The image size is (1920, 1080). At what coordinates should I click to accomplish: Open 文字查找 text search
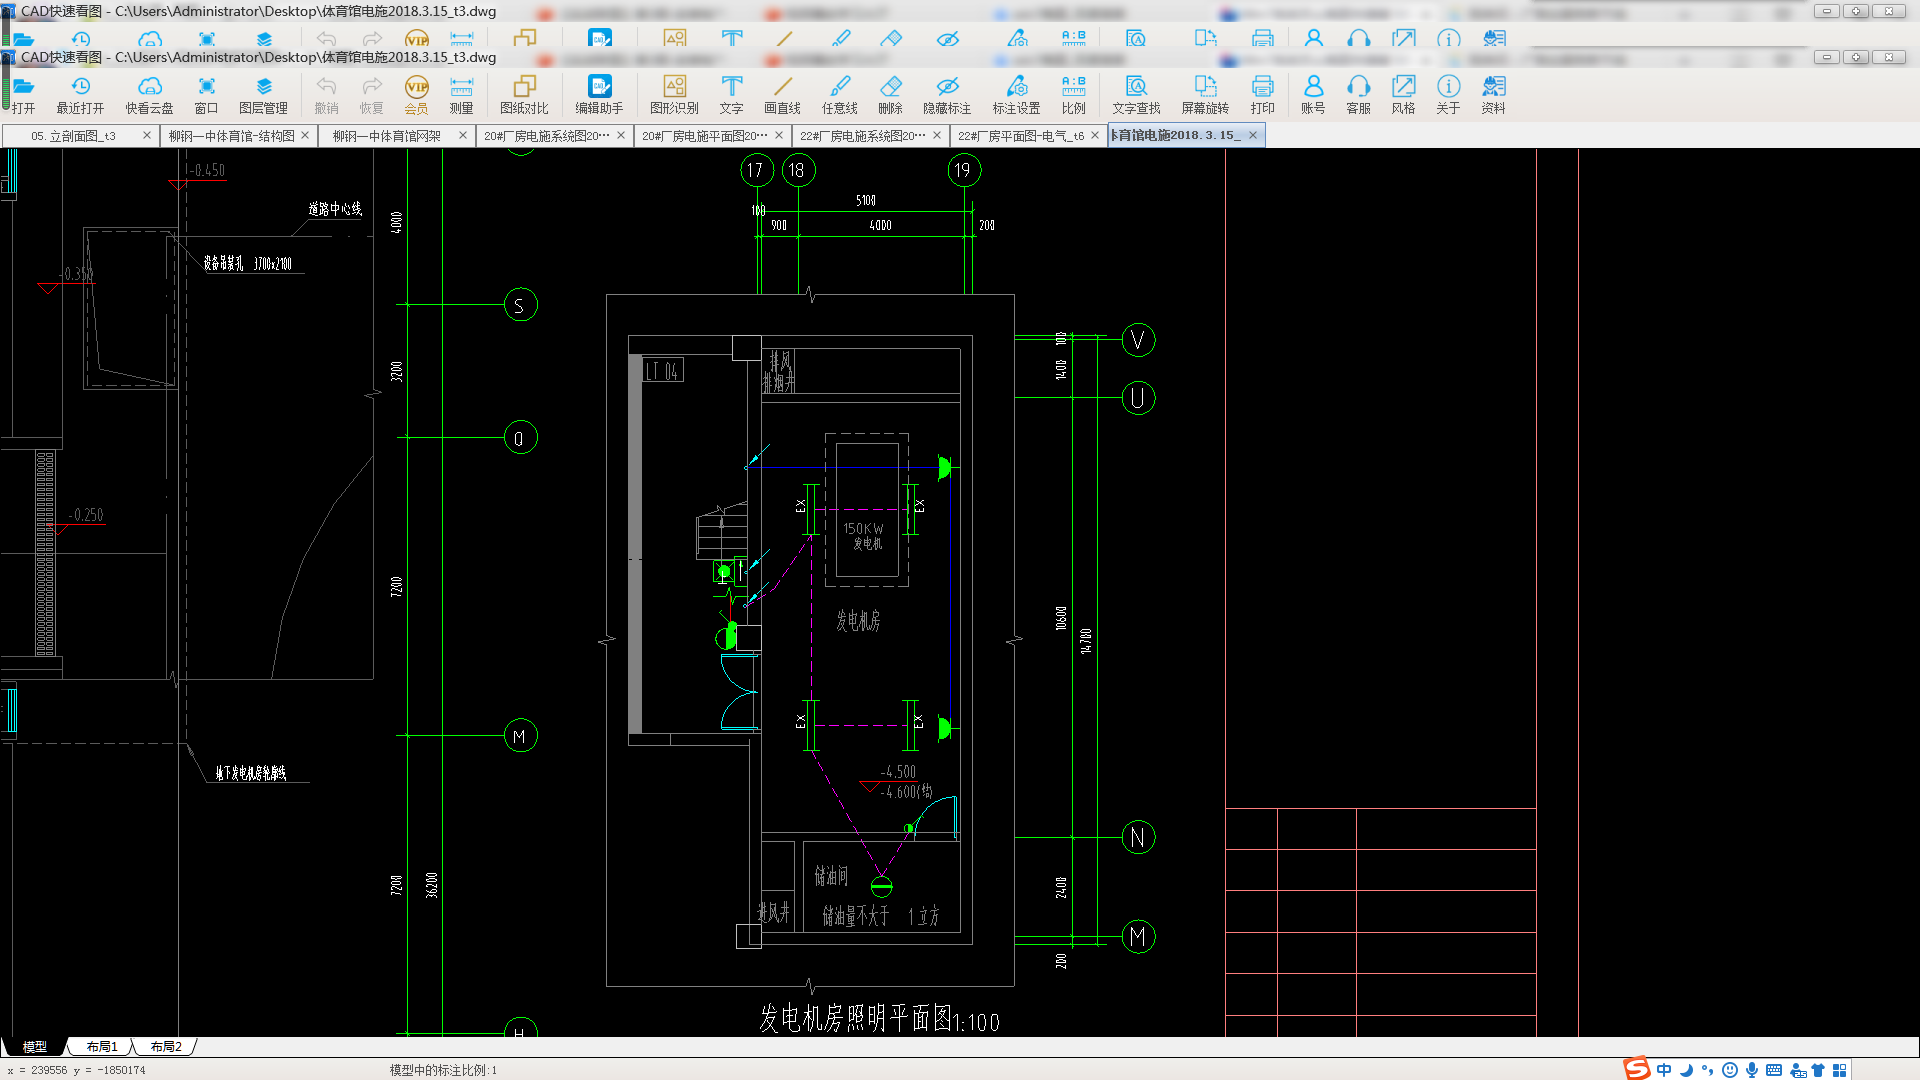[x=1136, y=95]
